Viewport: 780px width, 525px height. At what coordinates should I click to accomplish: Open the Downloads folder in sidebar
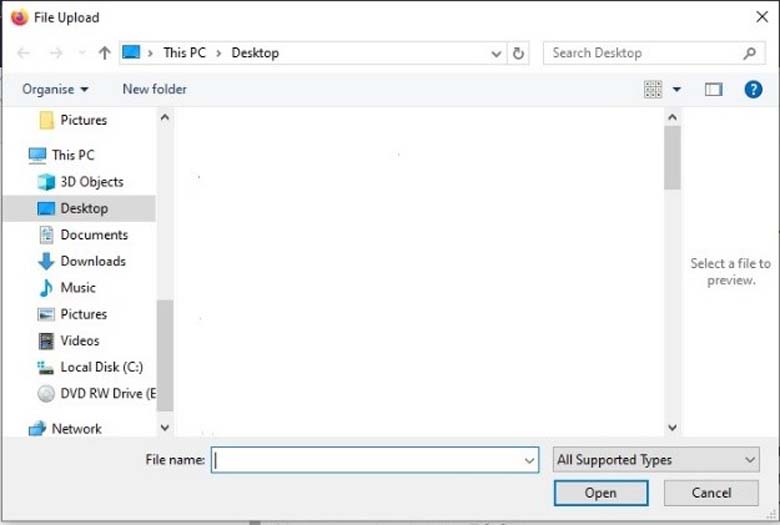pyautogui.click(x=92, y=261)
